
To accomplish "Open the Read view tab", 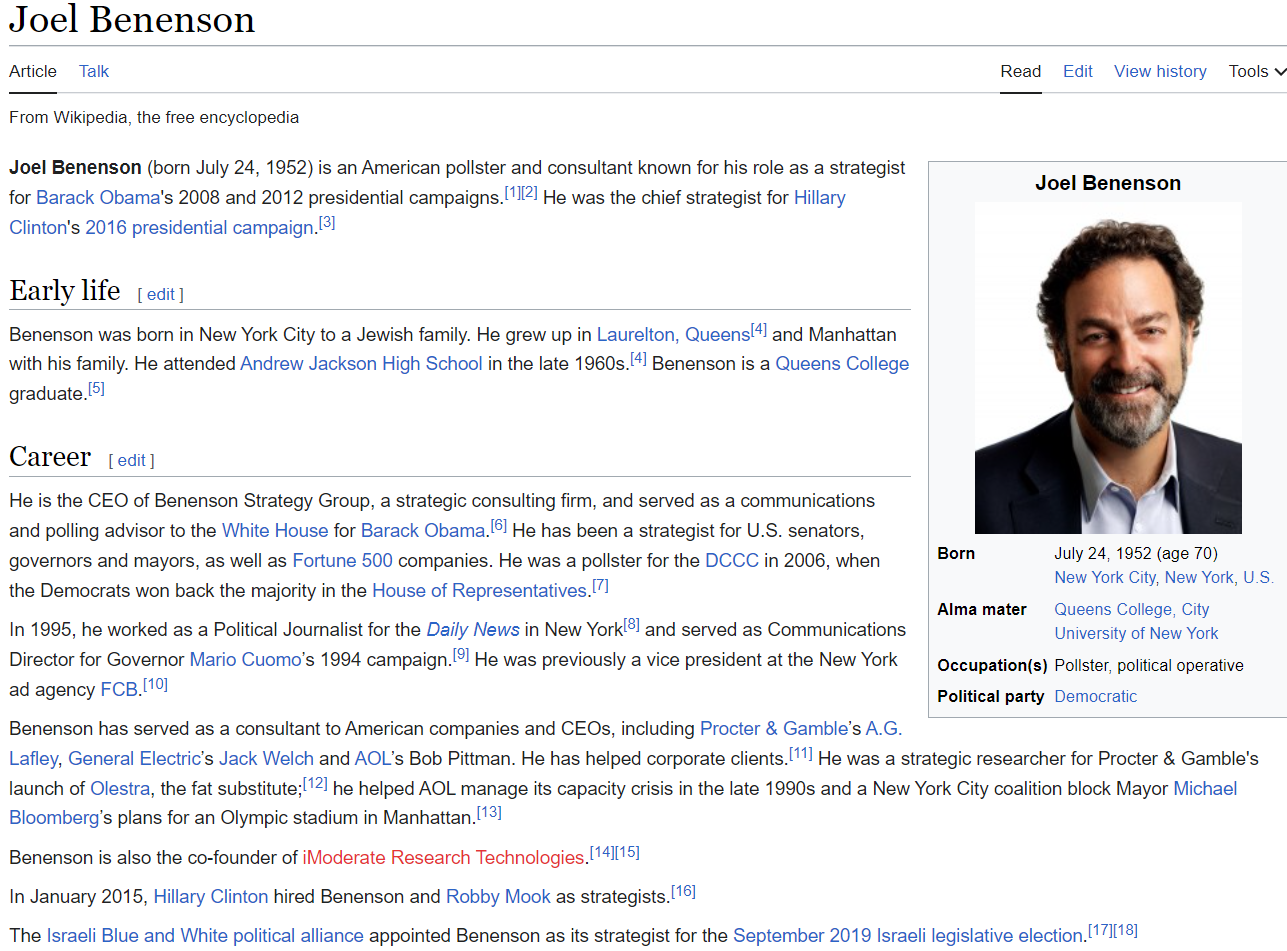I will 1021,71.
